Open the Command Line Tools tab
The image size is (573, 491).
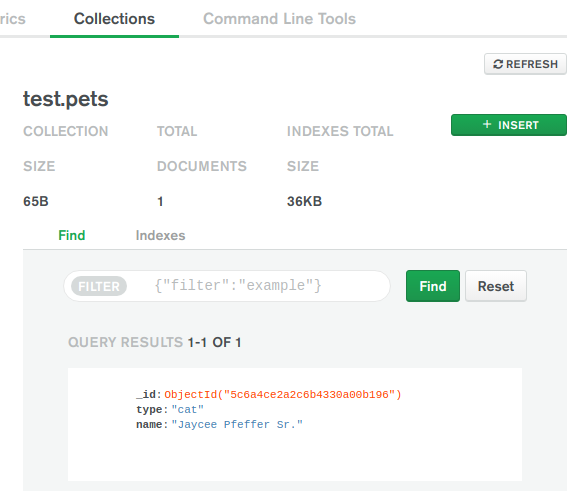[280, 19]
